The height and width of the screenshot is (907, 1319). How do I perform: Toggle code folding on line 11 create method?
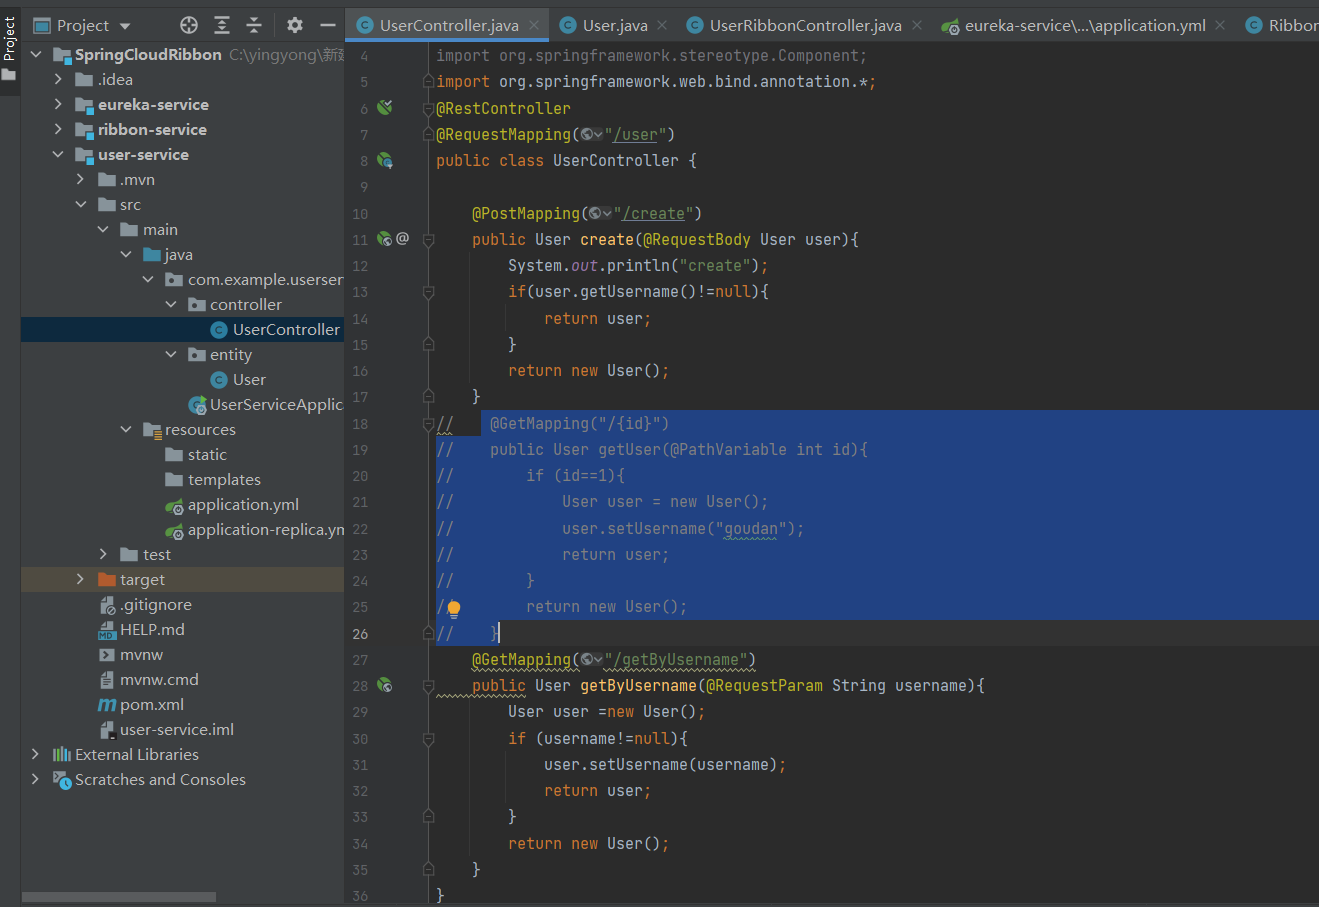click(428, 240)
